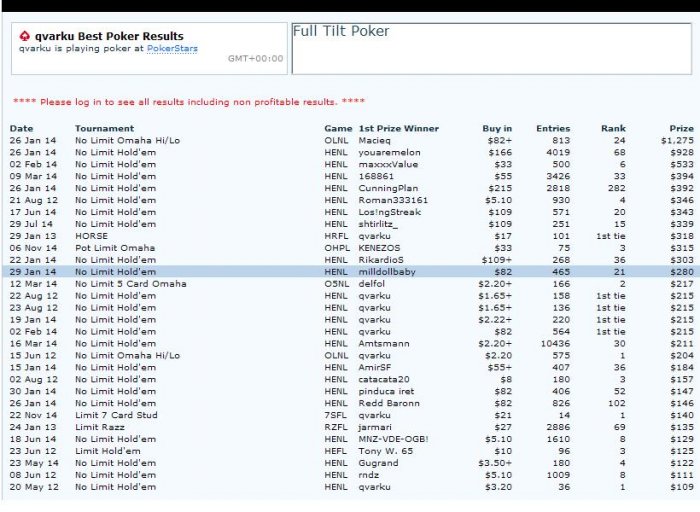Click winner name AmirSF
700x512 pixels.
[x=375, y=367]
